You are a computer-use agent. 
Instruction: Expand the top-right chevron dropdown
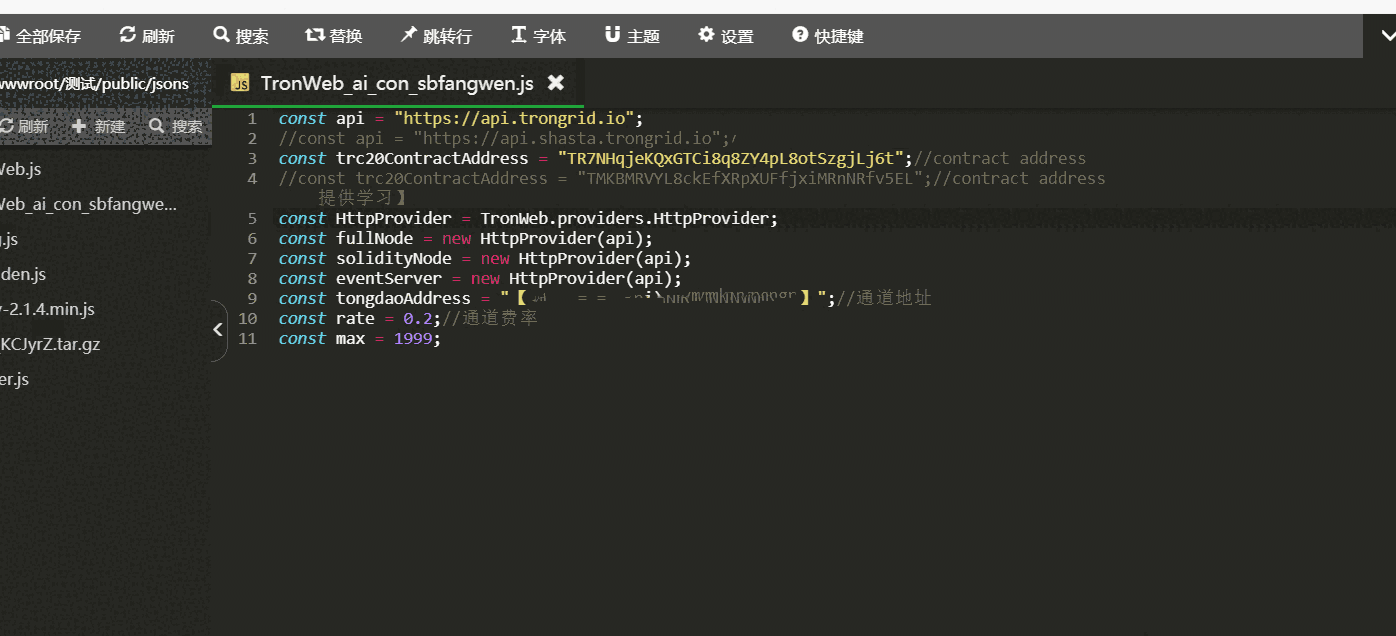click(x=1388, y=36)
